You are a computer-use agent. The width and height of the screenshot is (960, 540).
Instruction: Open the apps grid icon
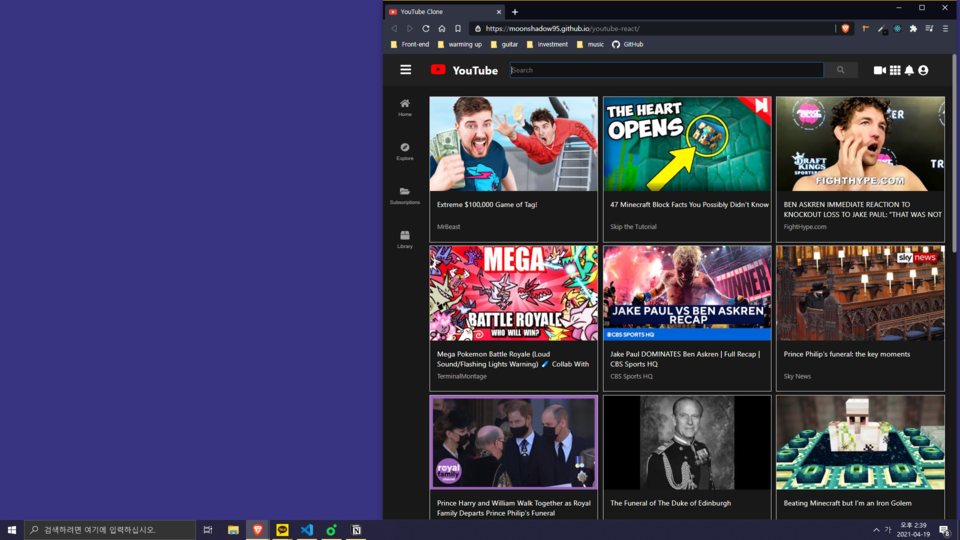coord(895,70)
